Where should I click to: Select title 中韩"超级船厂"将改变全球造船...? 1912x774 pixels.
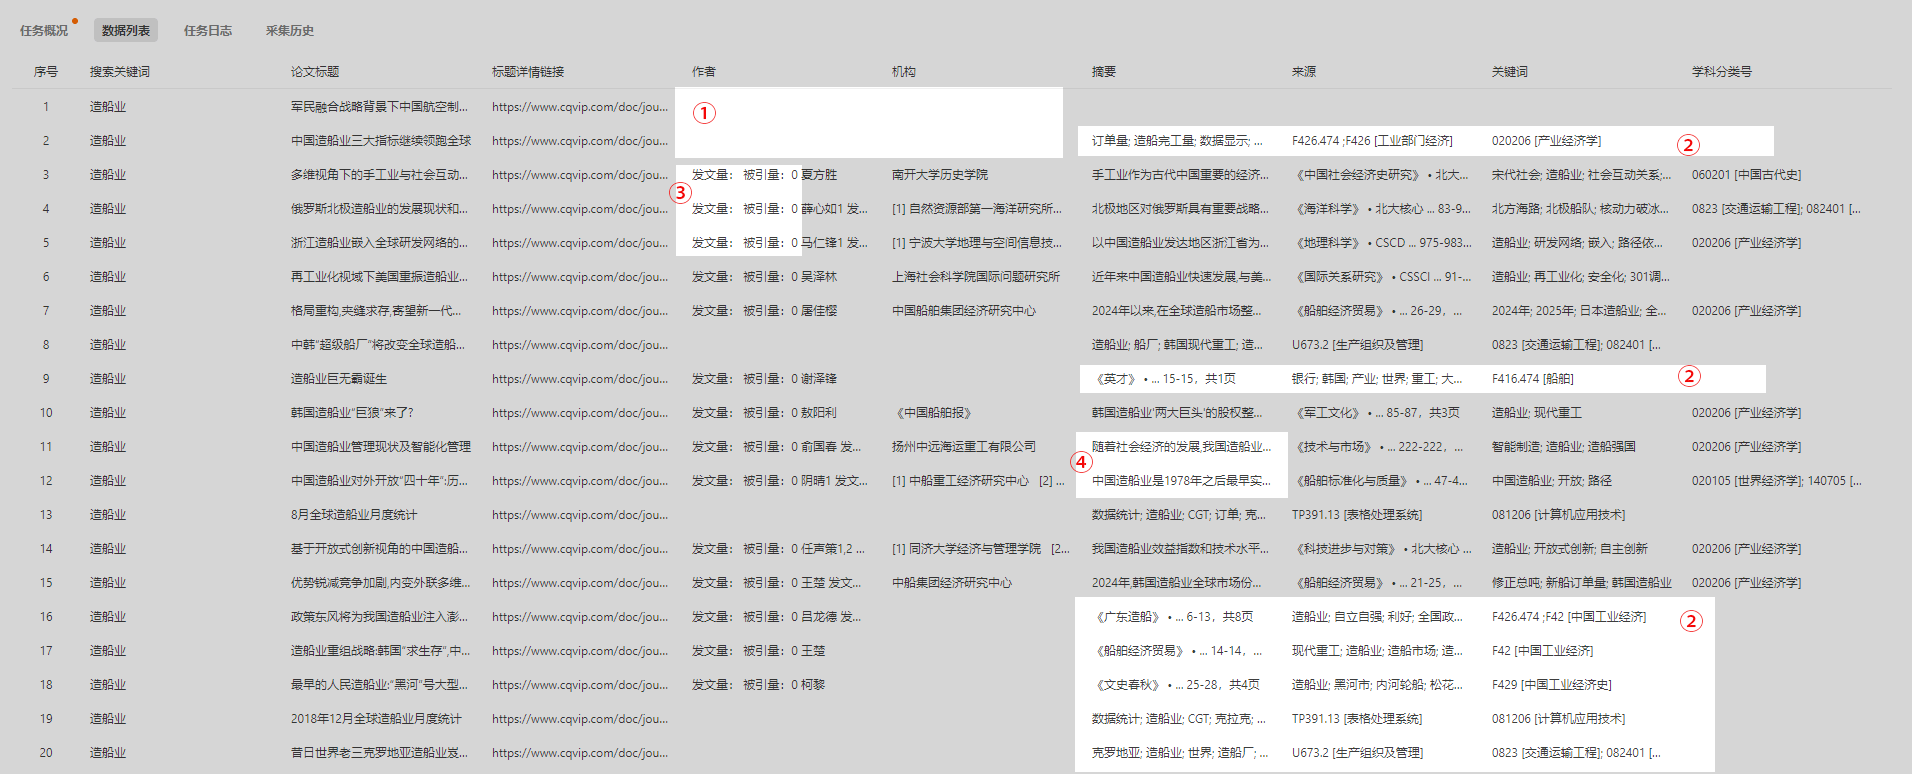379,345
